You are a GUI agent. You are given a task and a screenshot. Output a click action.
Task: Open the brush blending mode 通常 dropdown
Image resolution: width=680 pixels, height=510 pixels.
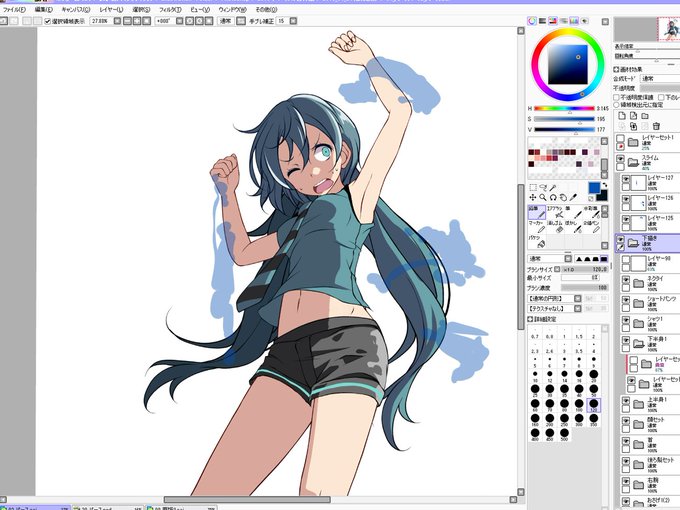(x=549, y=259)
